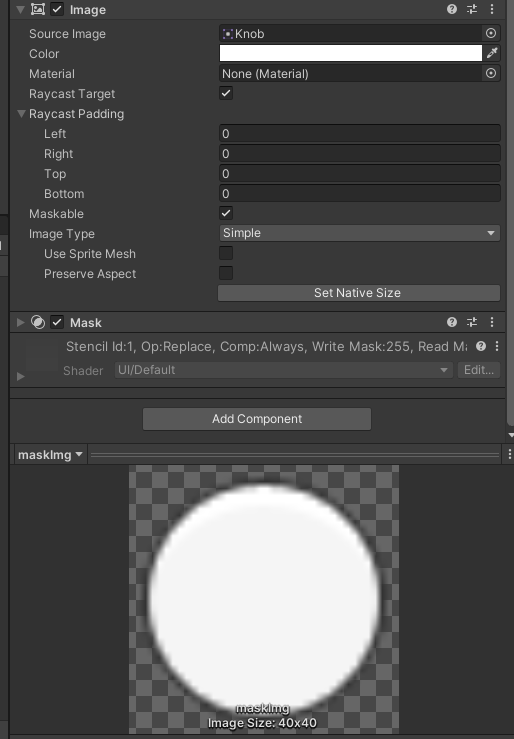Expand the material properties foldout
The width and height of the screenshot is (514, 739).
tap(20, 376)
